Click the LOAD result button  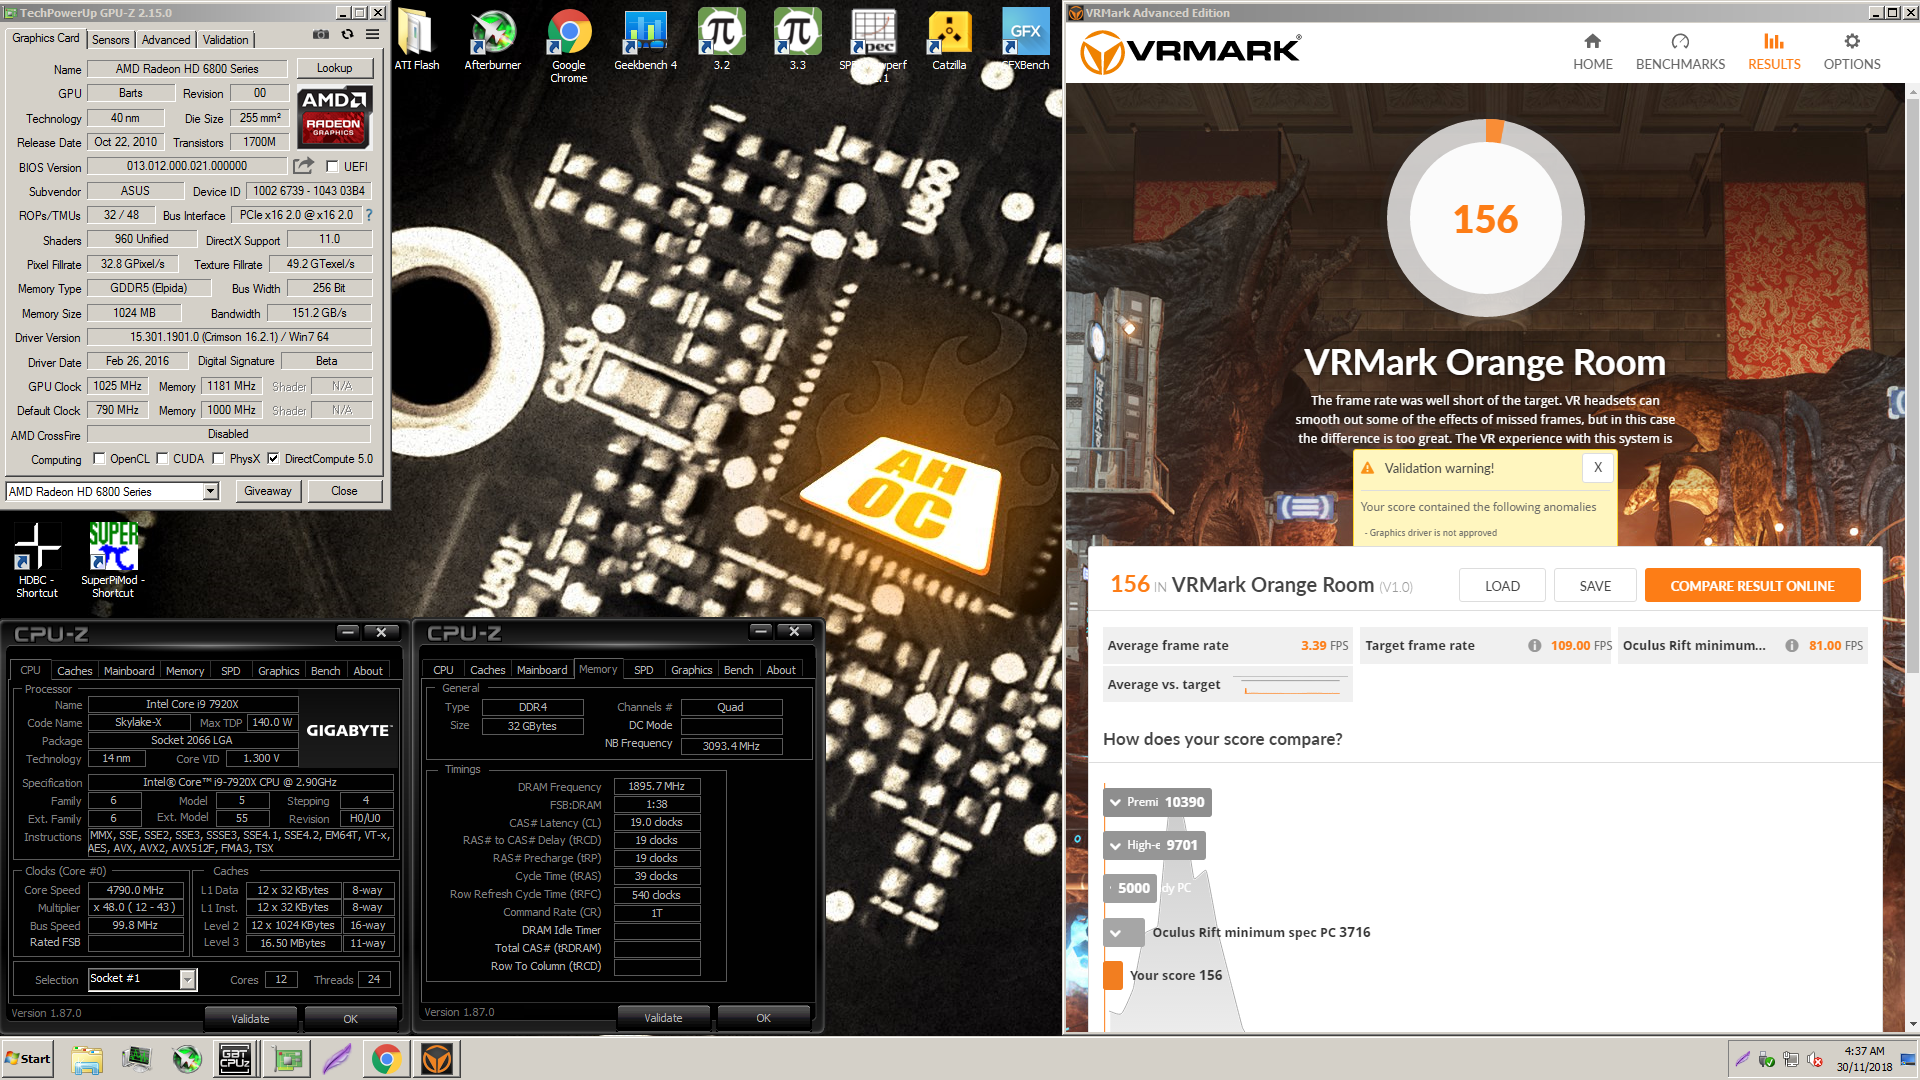(x=1502, y=586)
